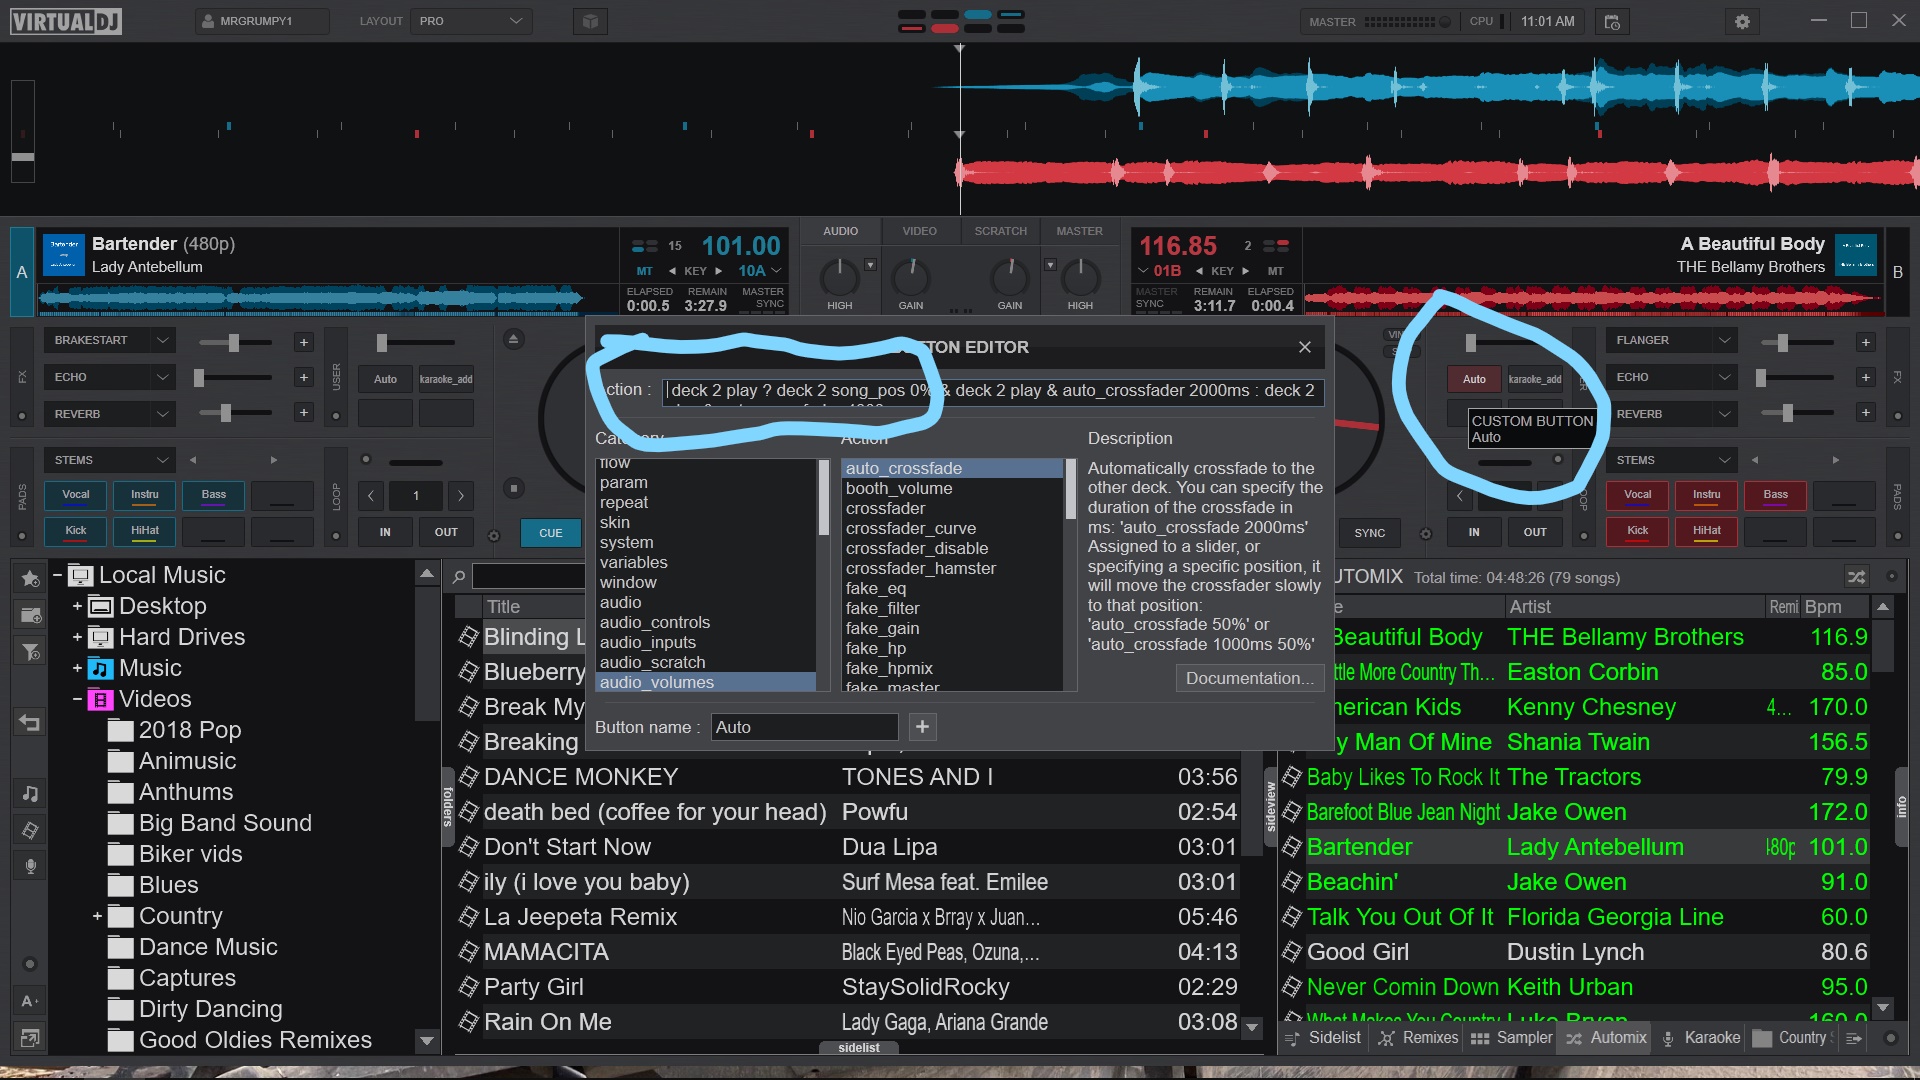Click the video film icon in browser sidebar
The width and height of the screenshot is (1920, 1080).
[x=30, y=830]
